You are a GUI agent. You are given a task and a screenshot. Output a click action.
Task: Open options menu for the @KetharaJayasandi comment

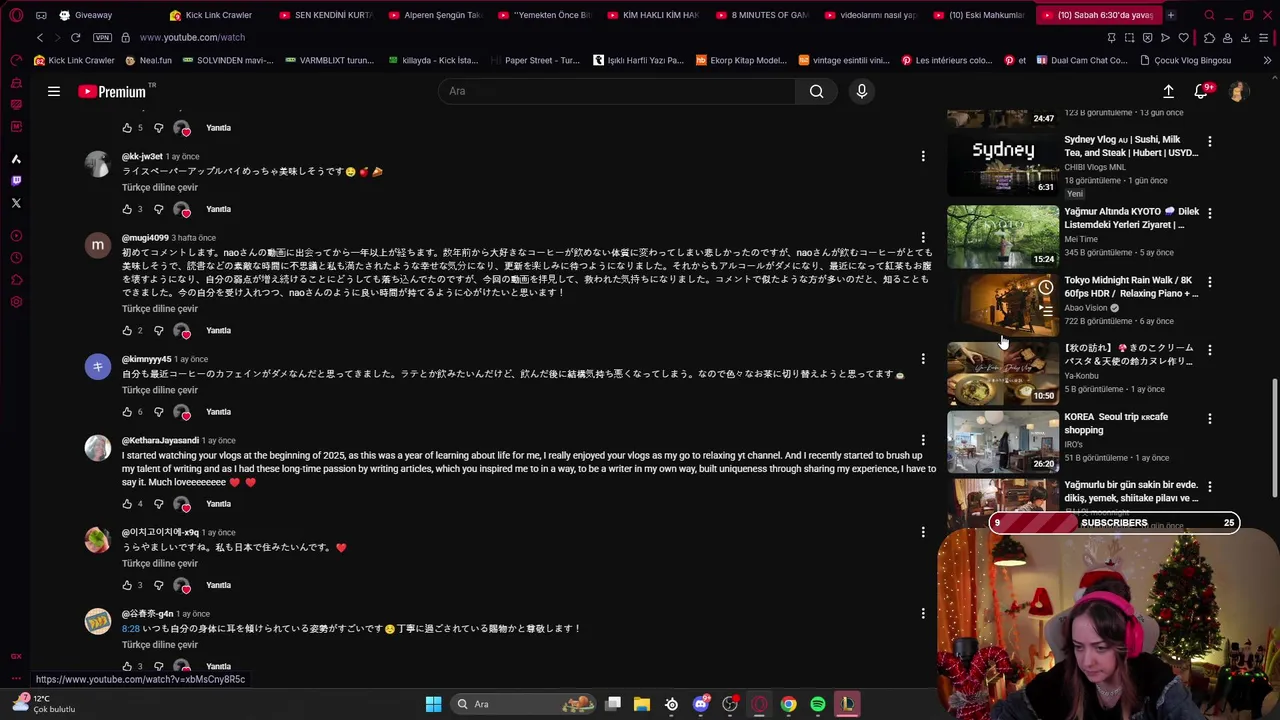click(923, 441)
